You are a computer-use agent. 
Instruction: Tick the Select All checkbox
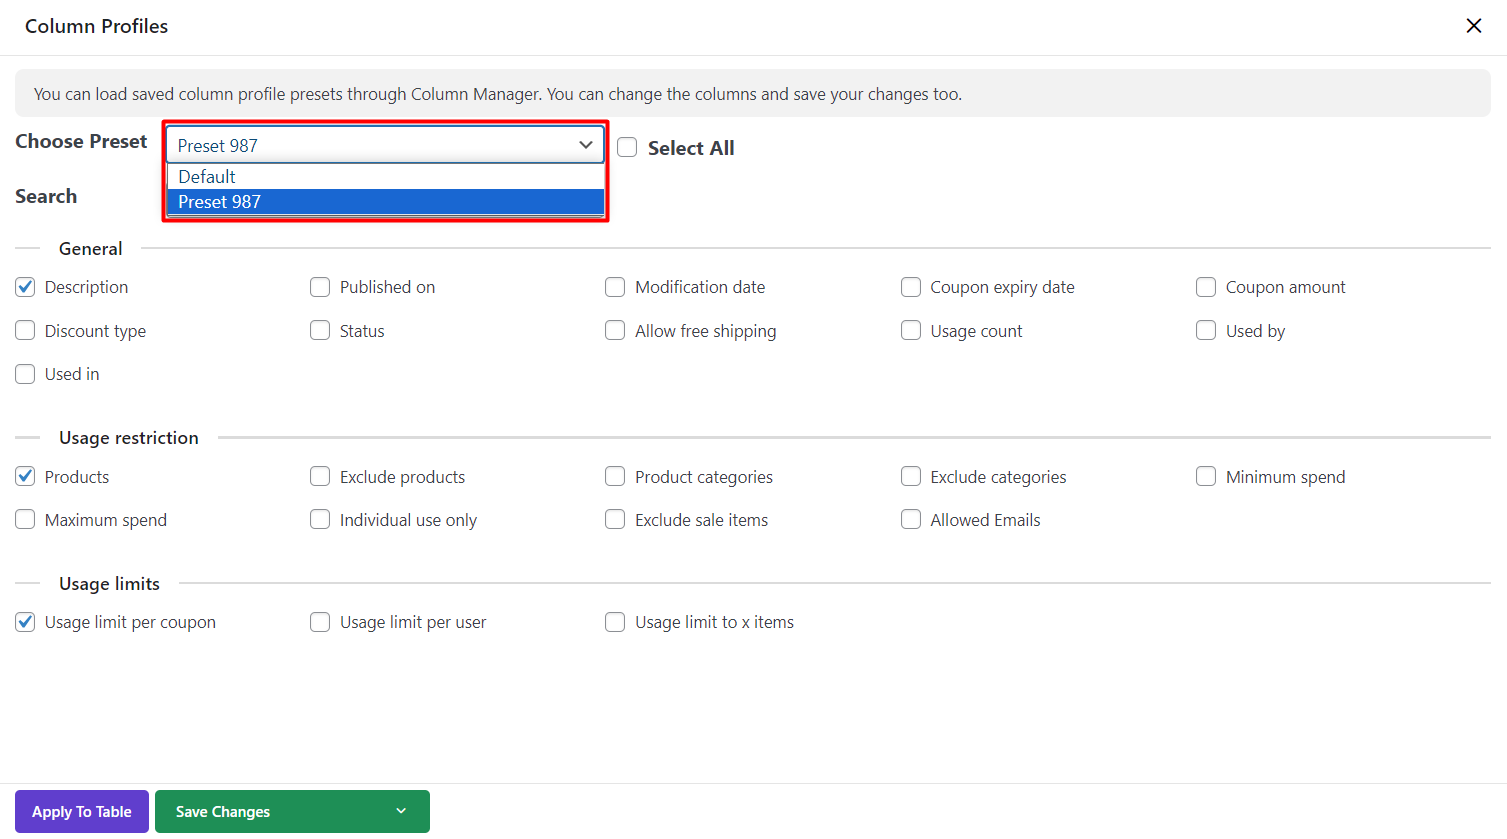627,148
